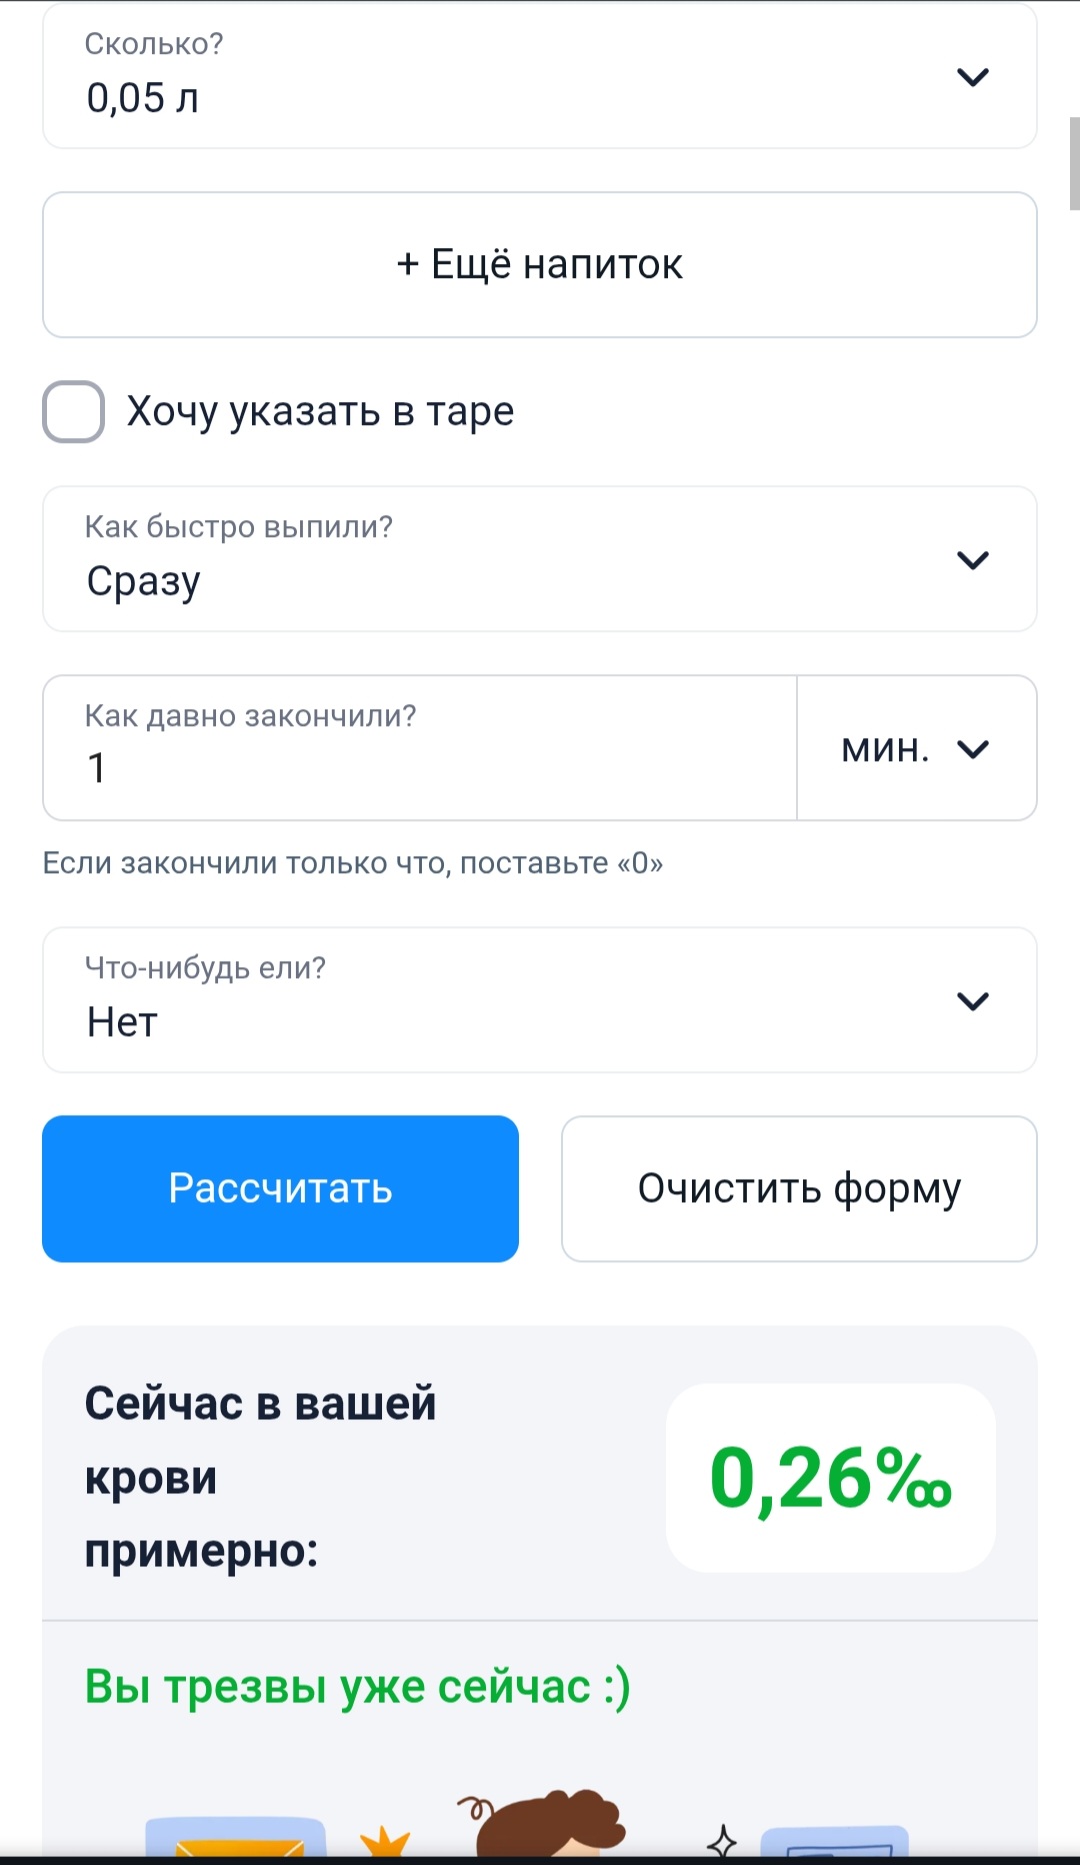Click the outlined sparkle star icon
Screen dimensions: 1080x1865
[x=722, y=1840]
